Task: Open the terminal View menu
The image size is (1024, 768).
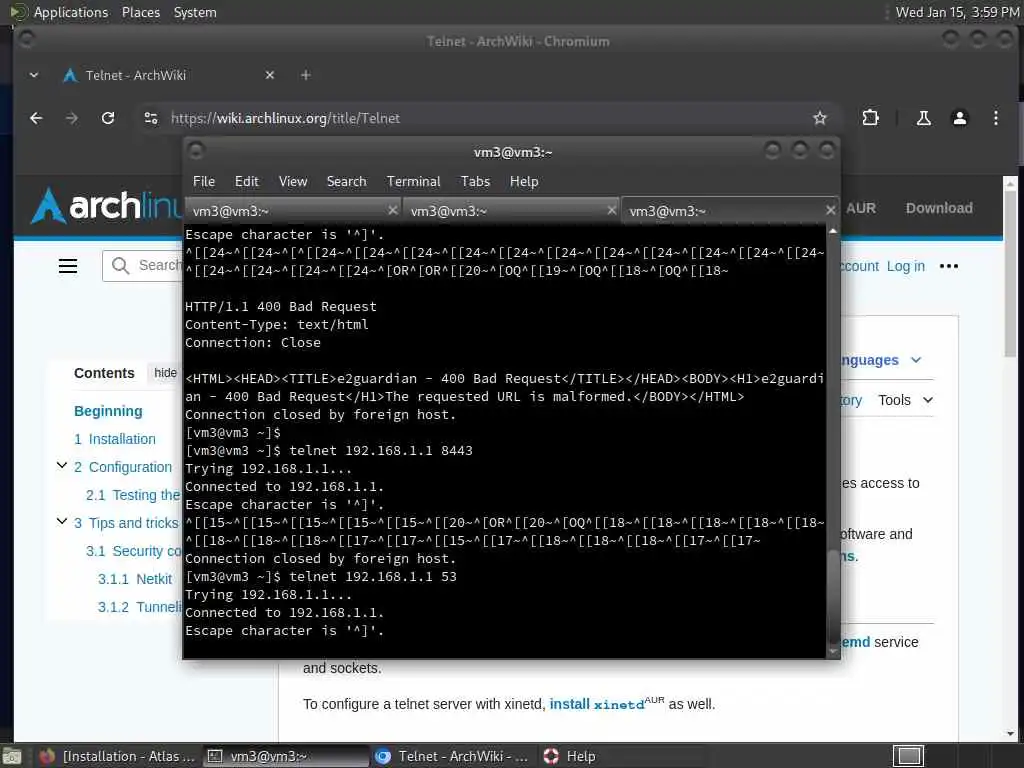Action: pyautogui.click(x=293, y=182)
